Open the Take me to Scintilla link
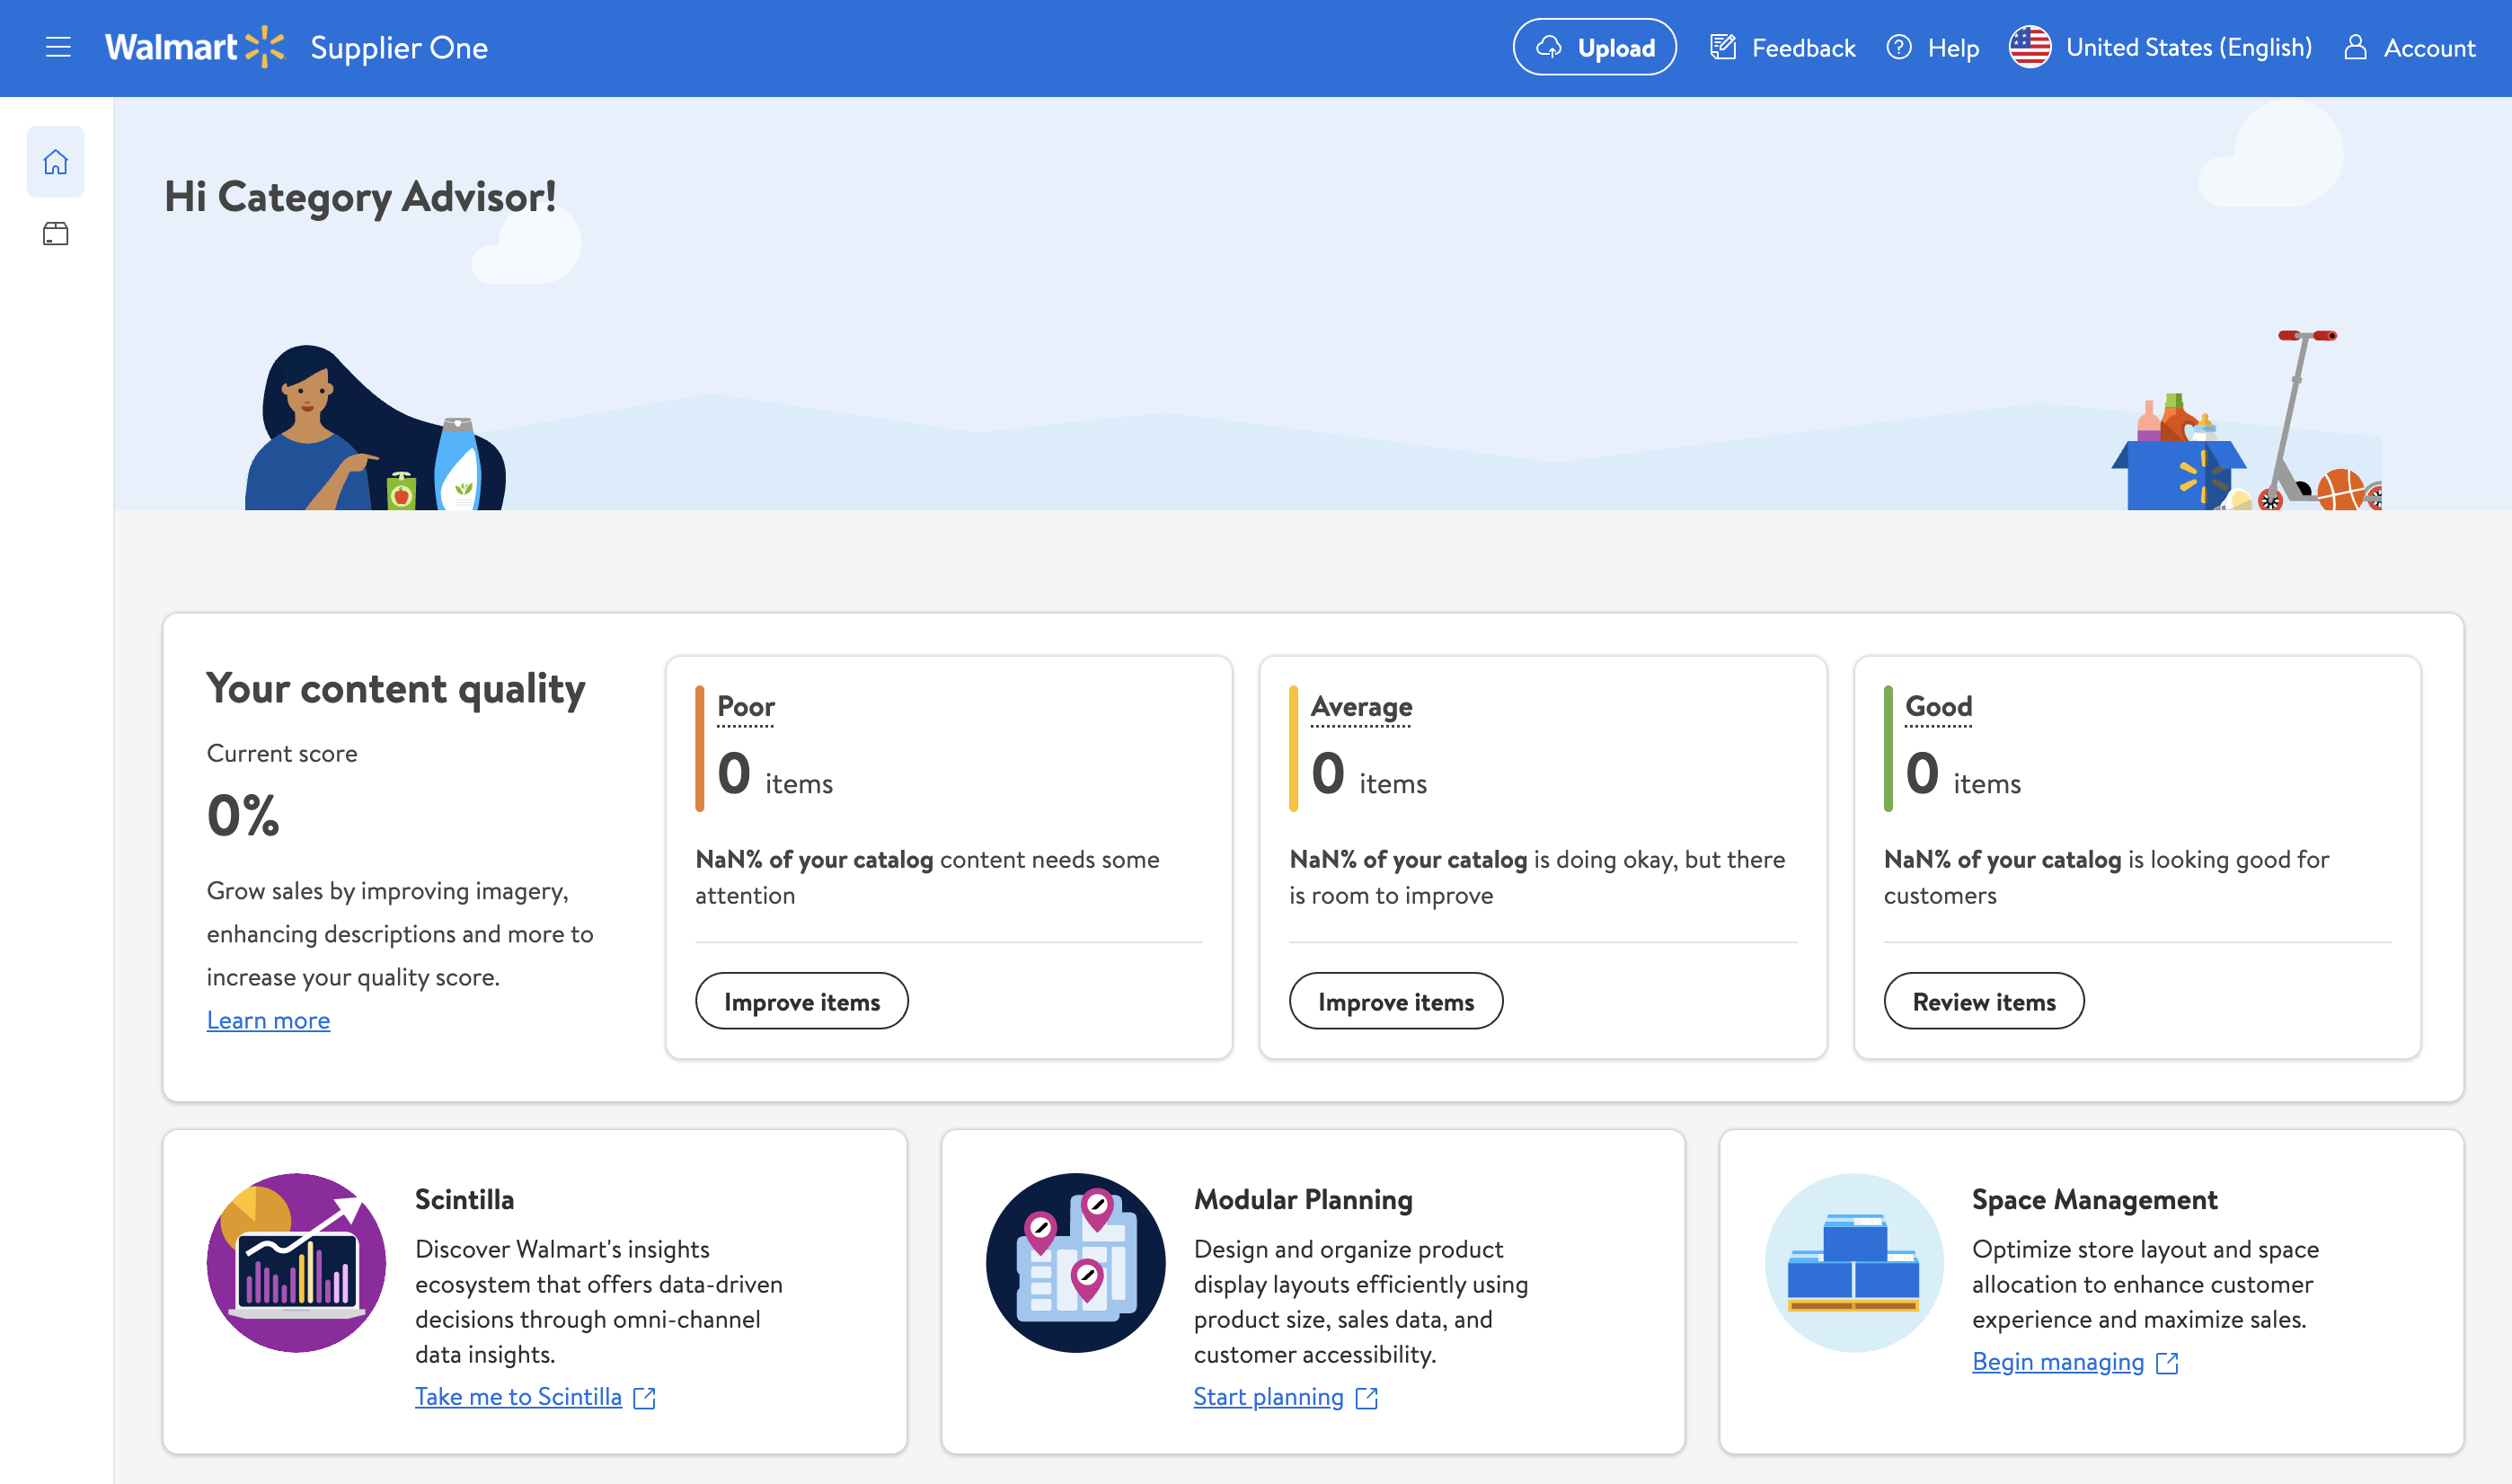 click(535, 1397)
